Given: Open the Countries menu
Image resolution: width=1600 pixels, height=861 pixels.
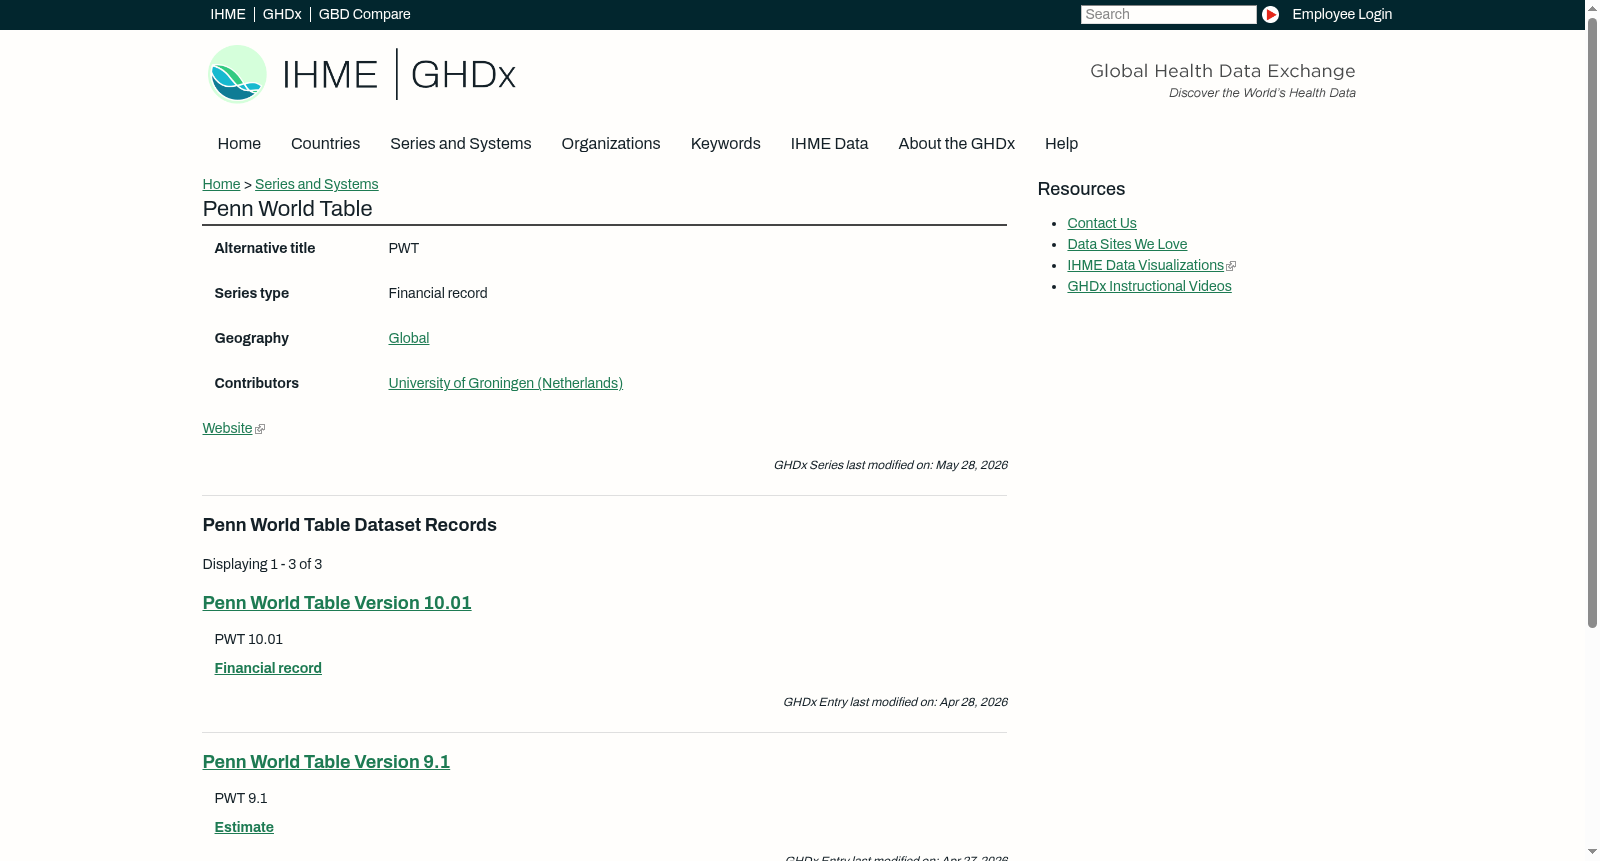Looking at the screenshot, I should 325,144.
